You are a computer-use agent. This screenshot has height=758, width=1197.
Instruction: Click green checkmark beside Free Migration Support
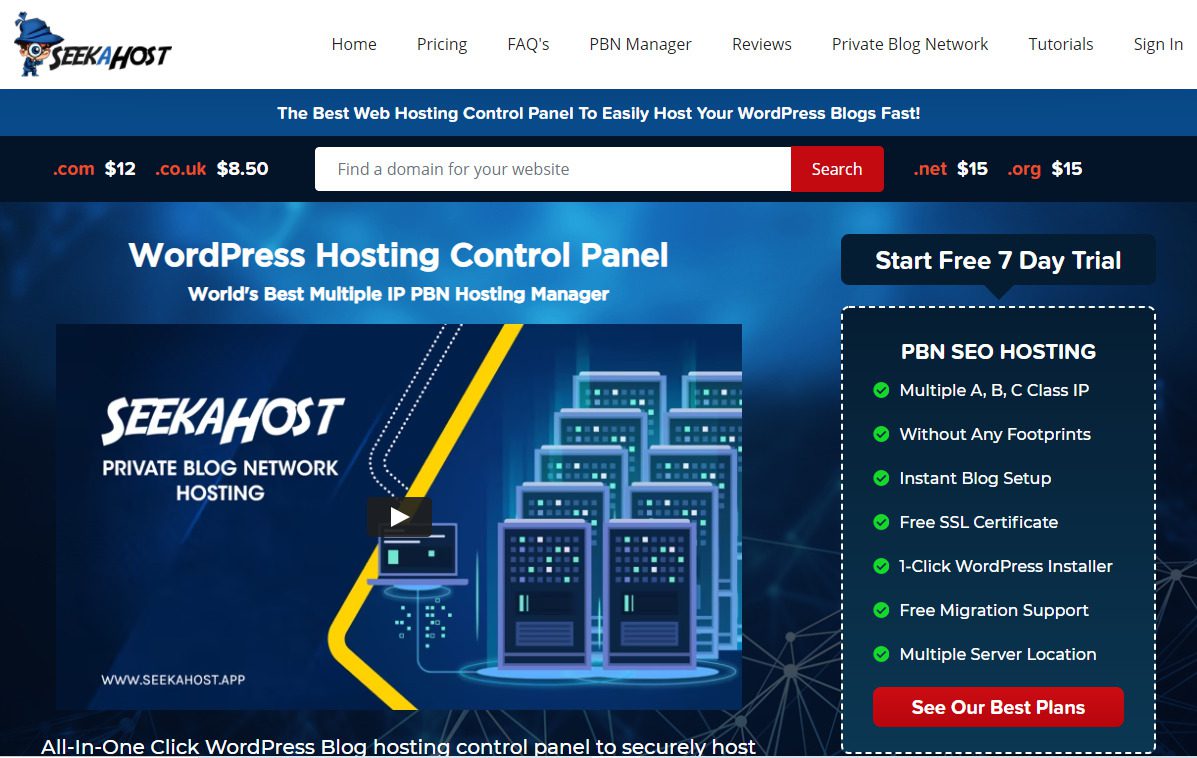881,610
